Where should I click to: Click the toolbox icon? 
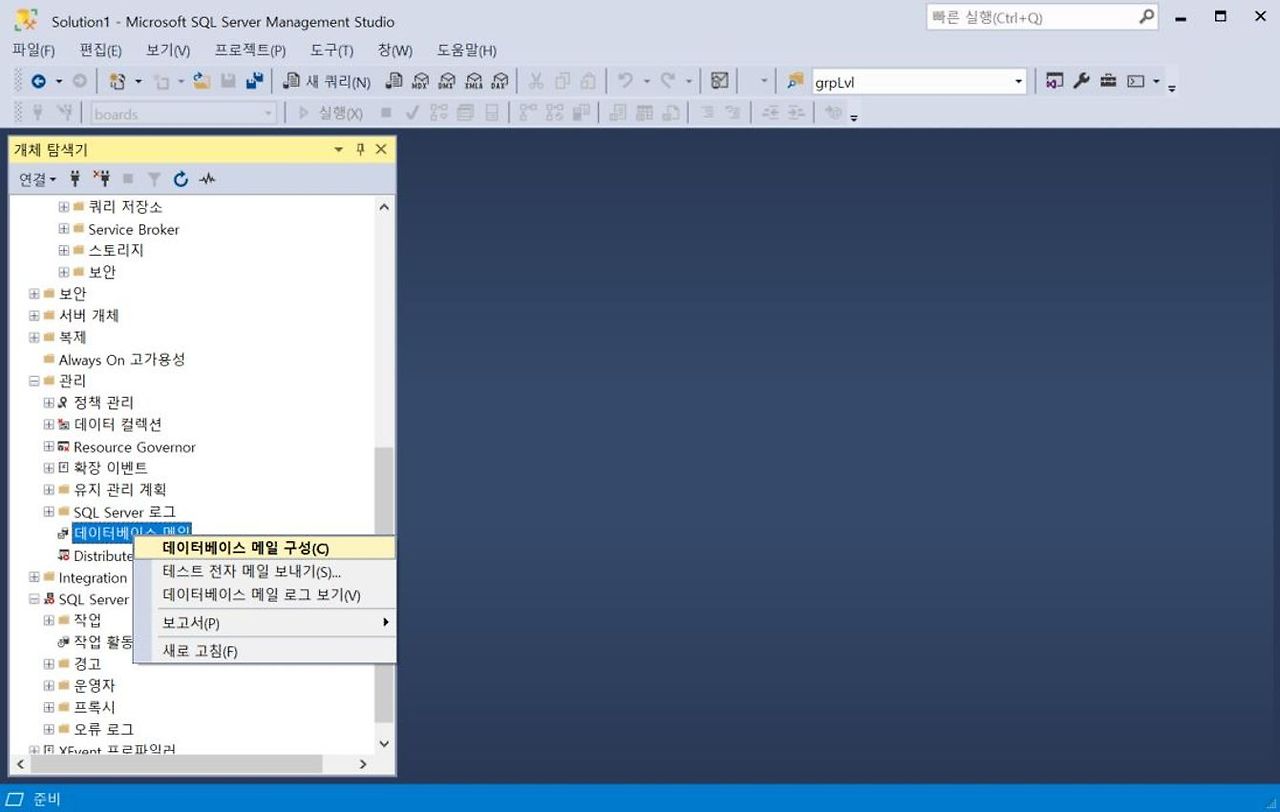point(1108,82)
